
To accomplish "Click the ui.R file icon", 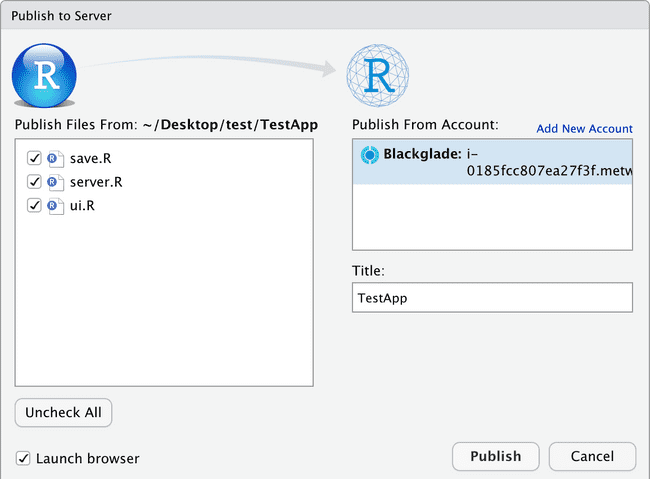I will pos(55,206).
